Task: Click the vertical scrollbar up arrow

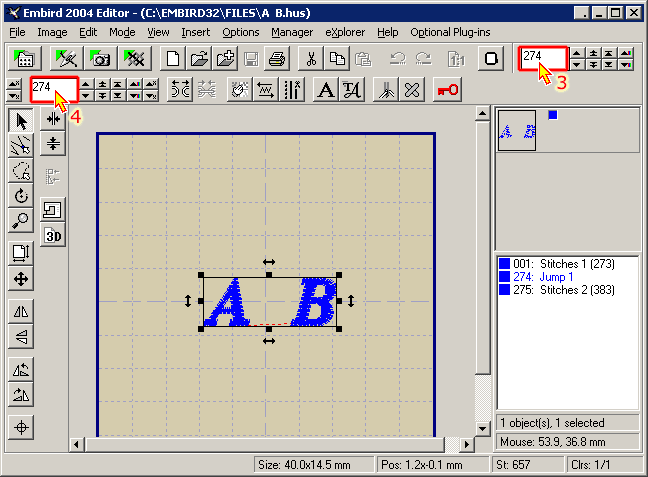Action: pos(482,113)
